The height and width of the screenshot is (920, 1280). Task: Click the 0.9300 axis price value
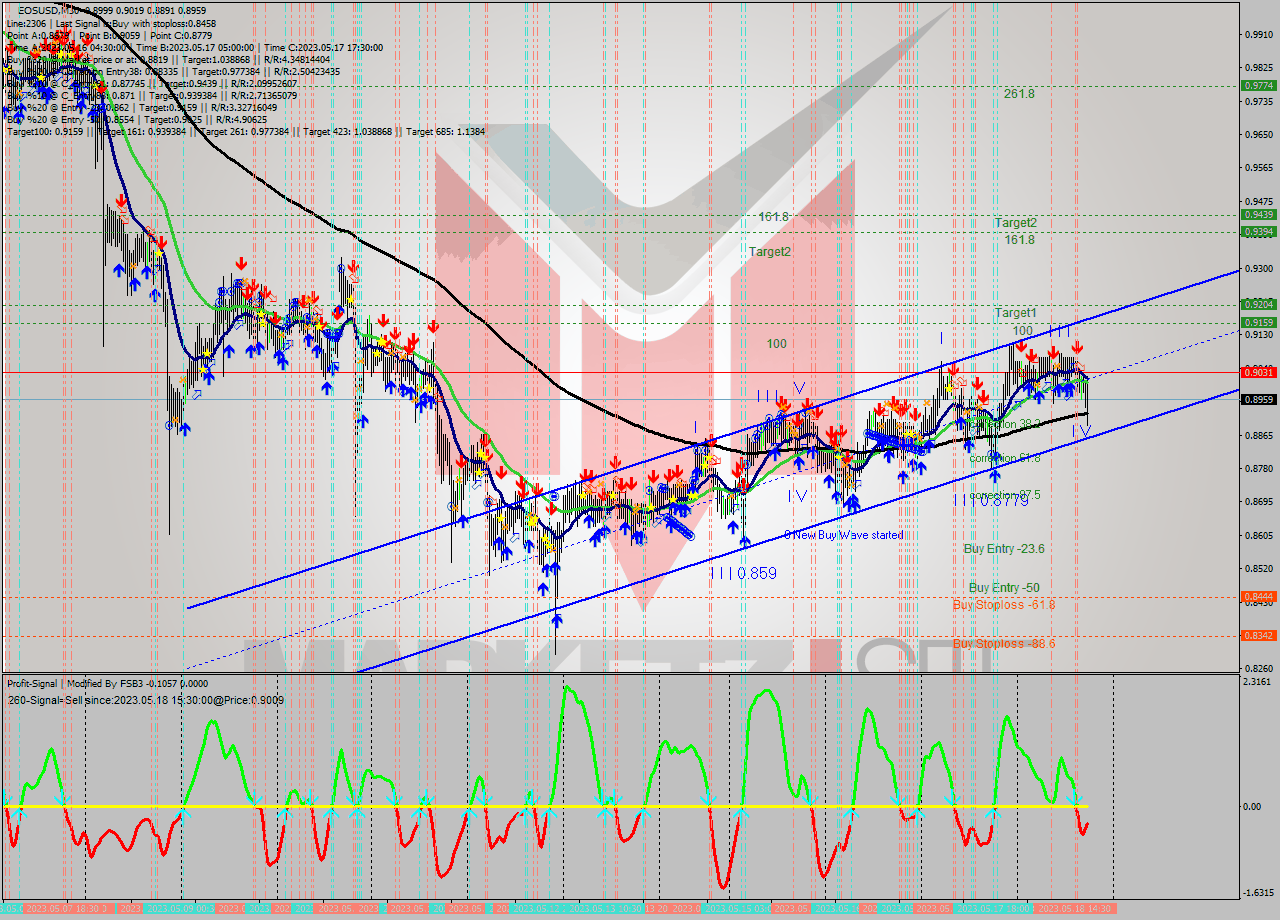tap(1257, 269)
